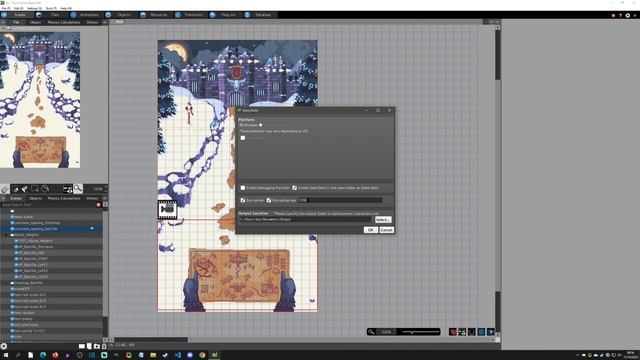Click the blue square icon in canvas bottom bar
Image resolution: width=640 pixels, height=360 pixels.
[x=481, y=332]
